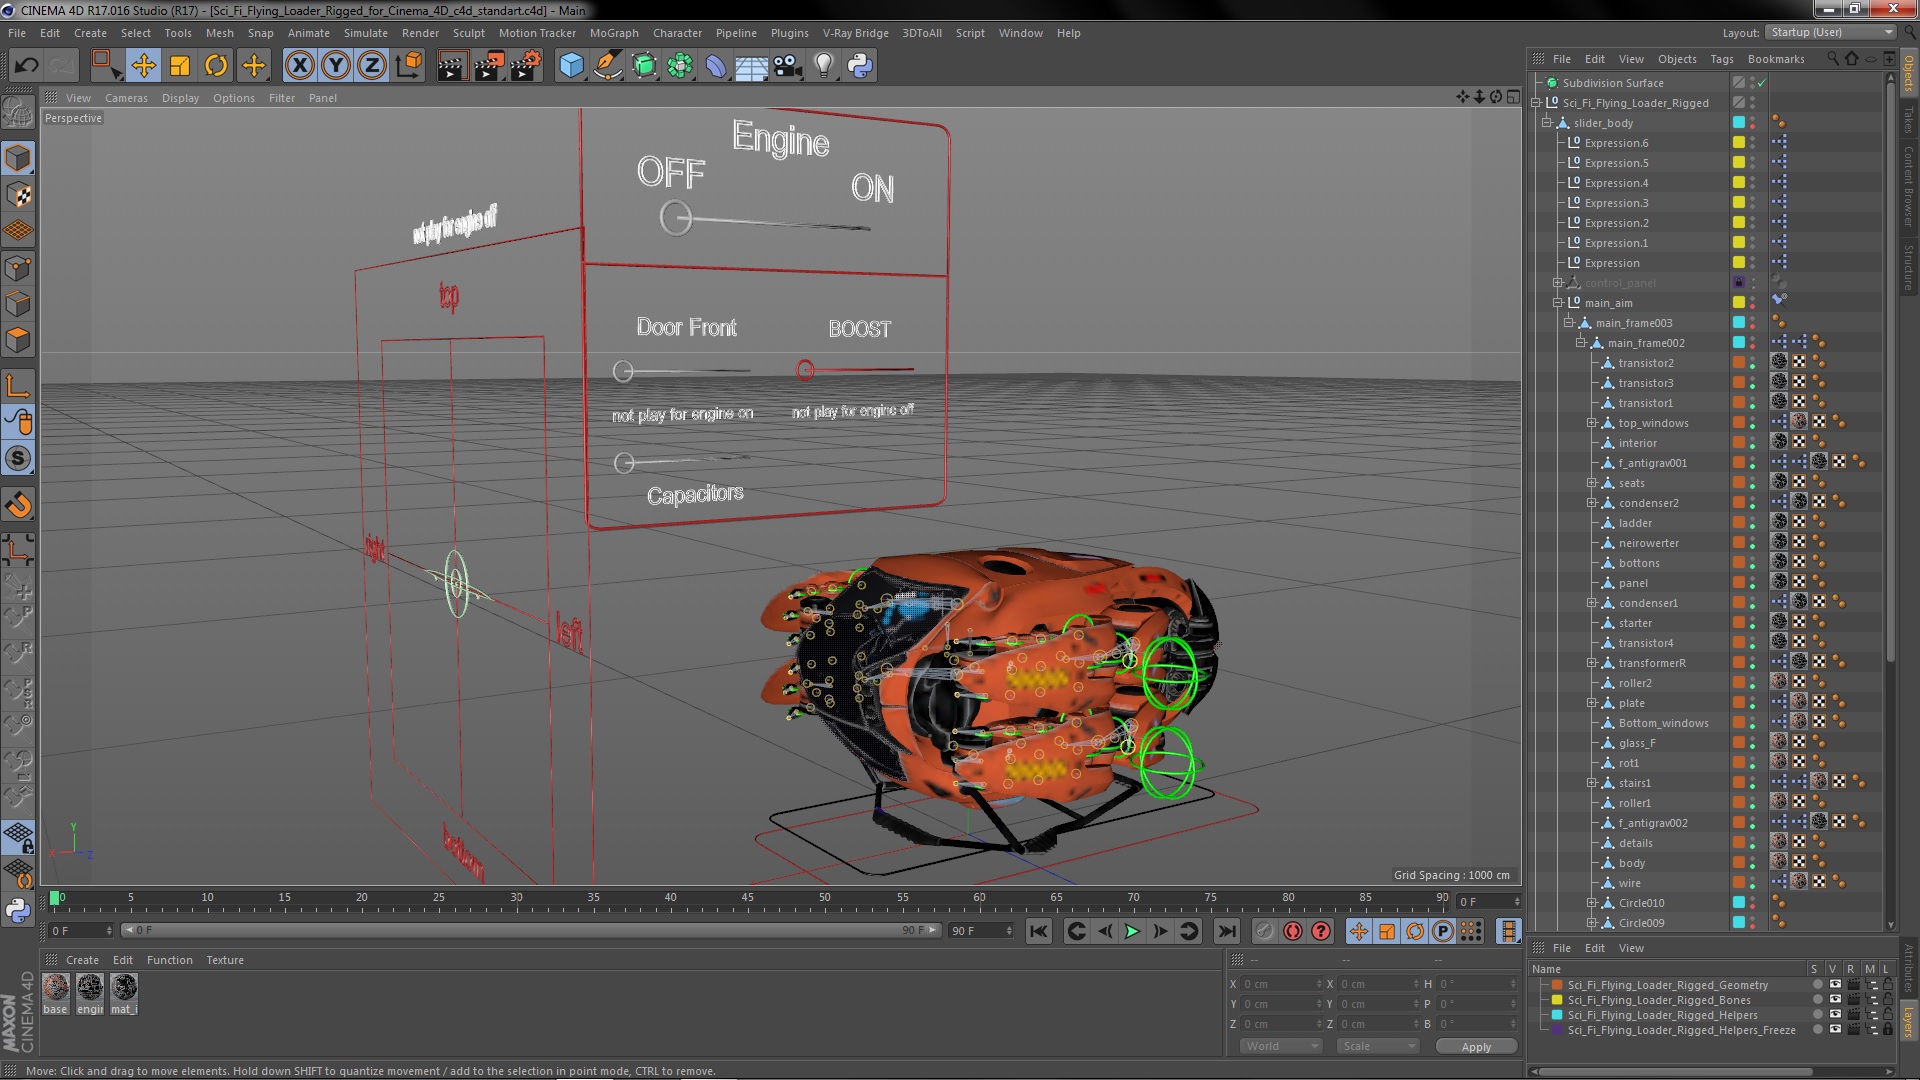1920x1080 pixels.
Task: Click the cyan layer swatch of slider_body
Action: (x=1739, y=123)
